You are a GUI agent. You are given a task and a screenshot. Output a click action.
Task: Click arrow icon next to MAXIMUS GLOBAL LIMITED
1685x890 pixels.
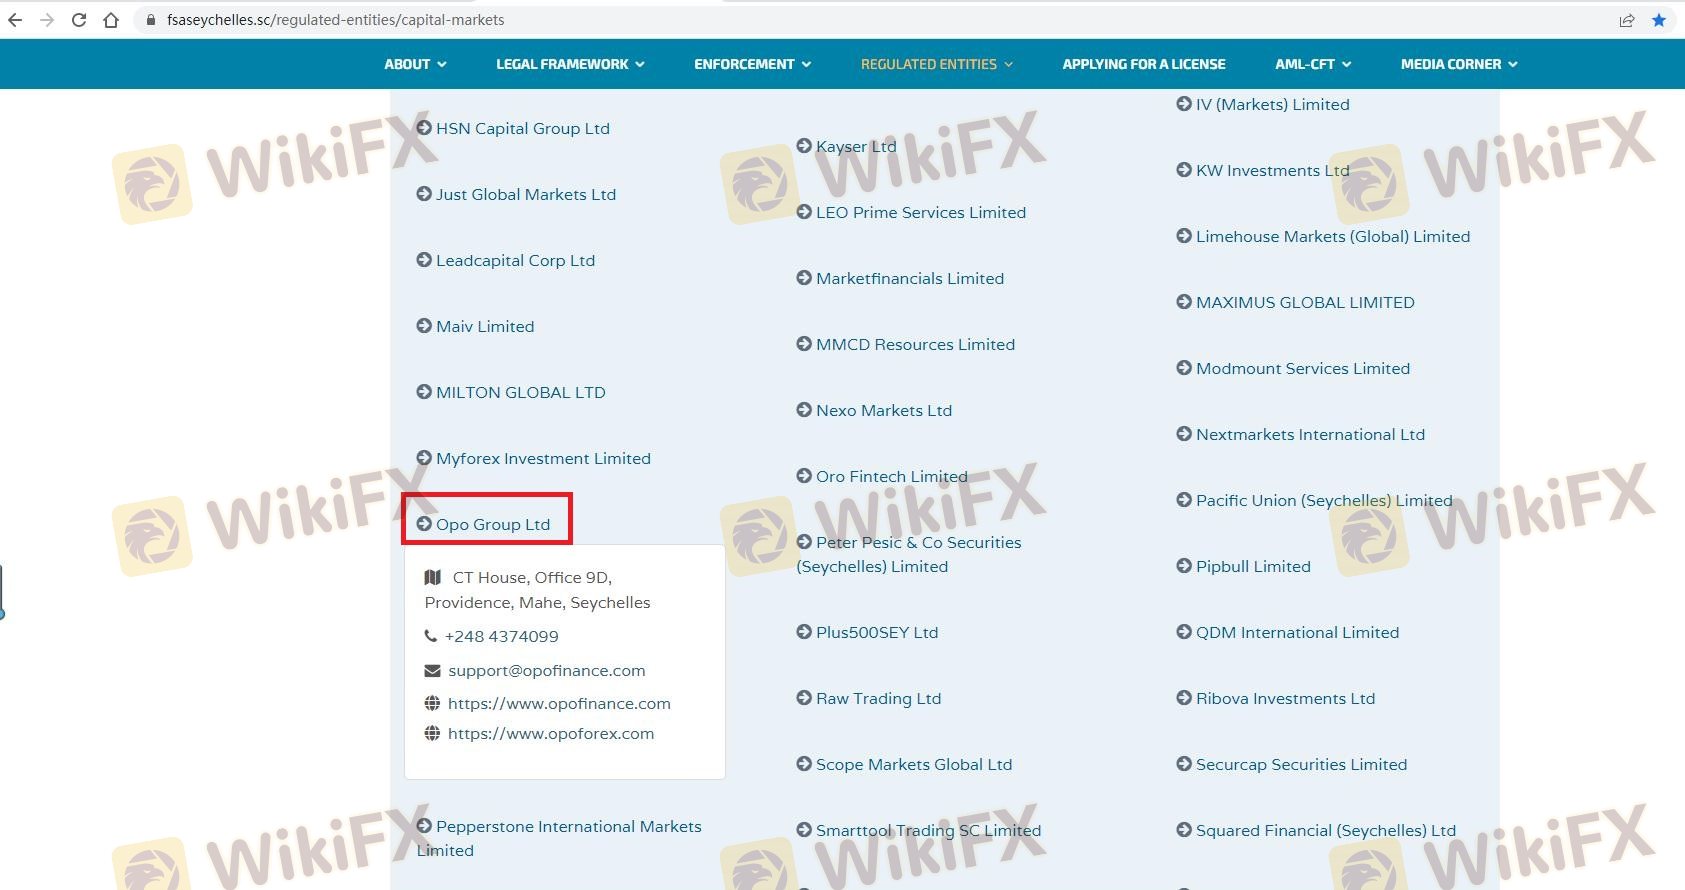coord(1184,302)
